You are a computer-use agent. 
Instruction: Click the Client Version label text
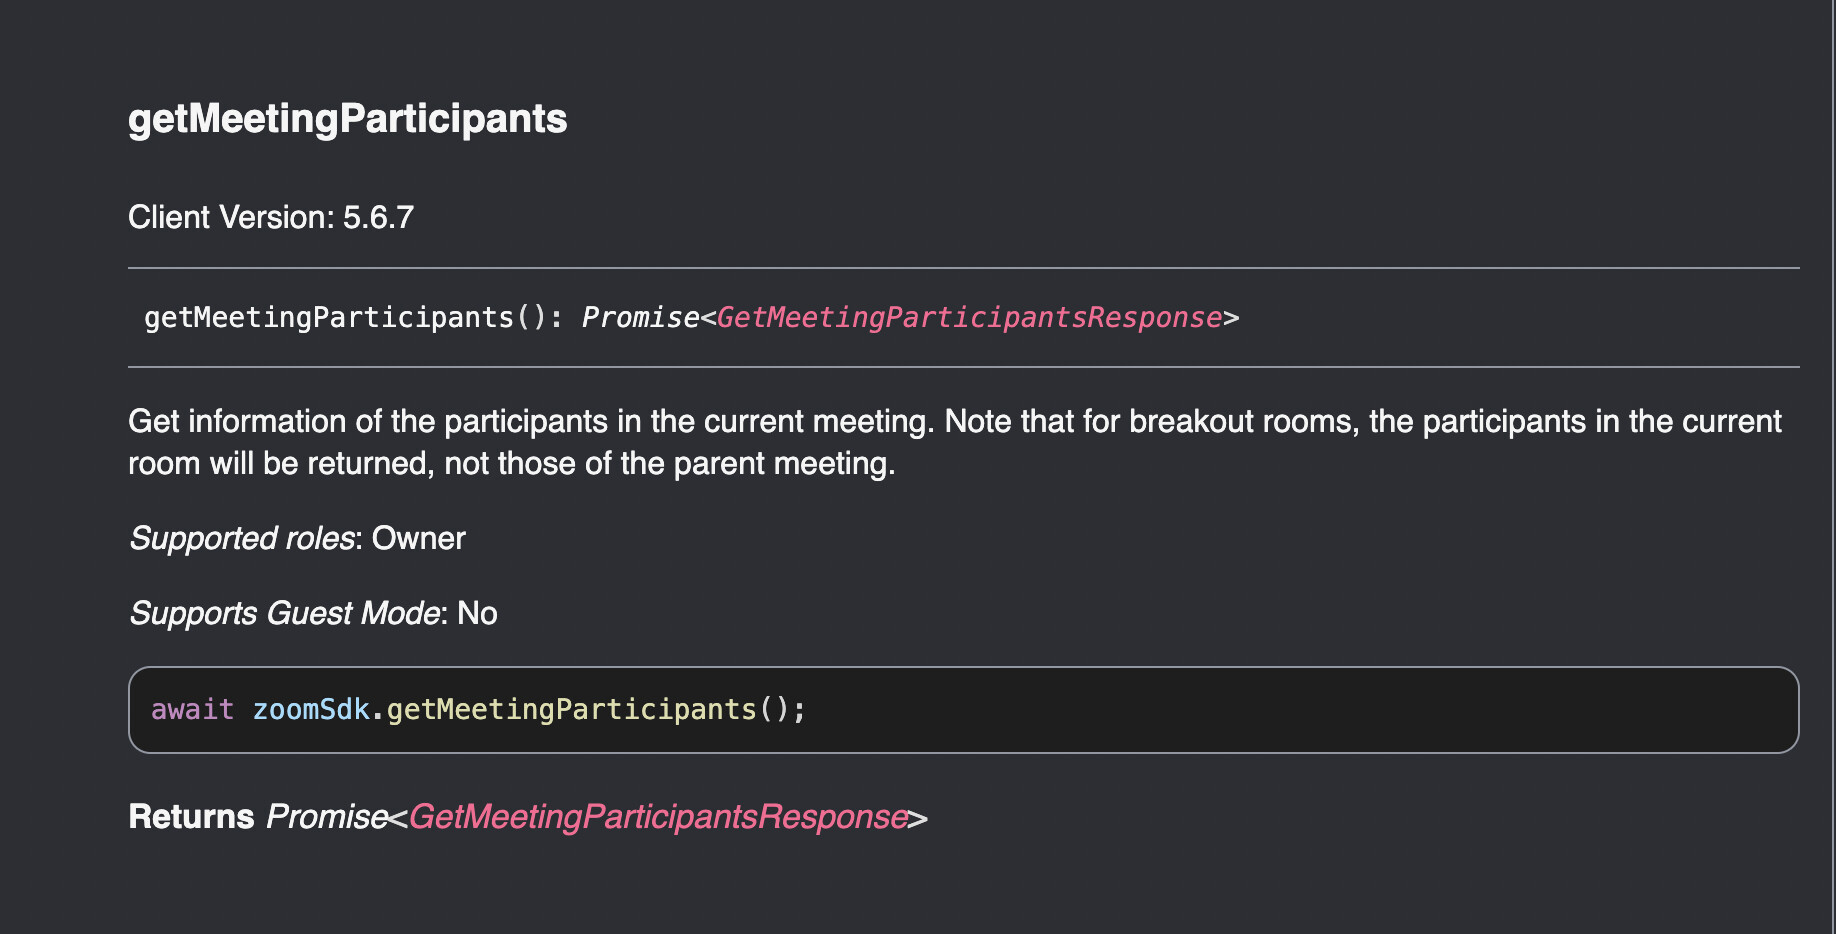[231, 217]
